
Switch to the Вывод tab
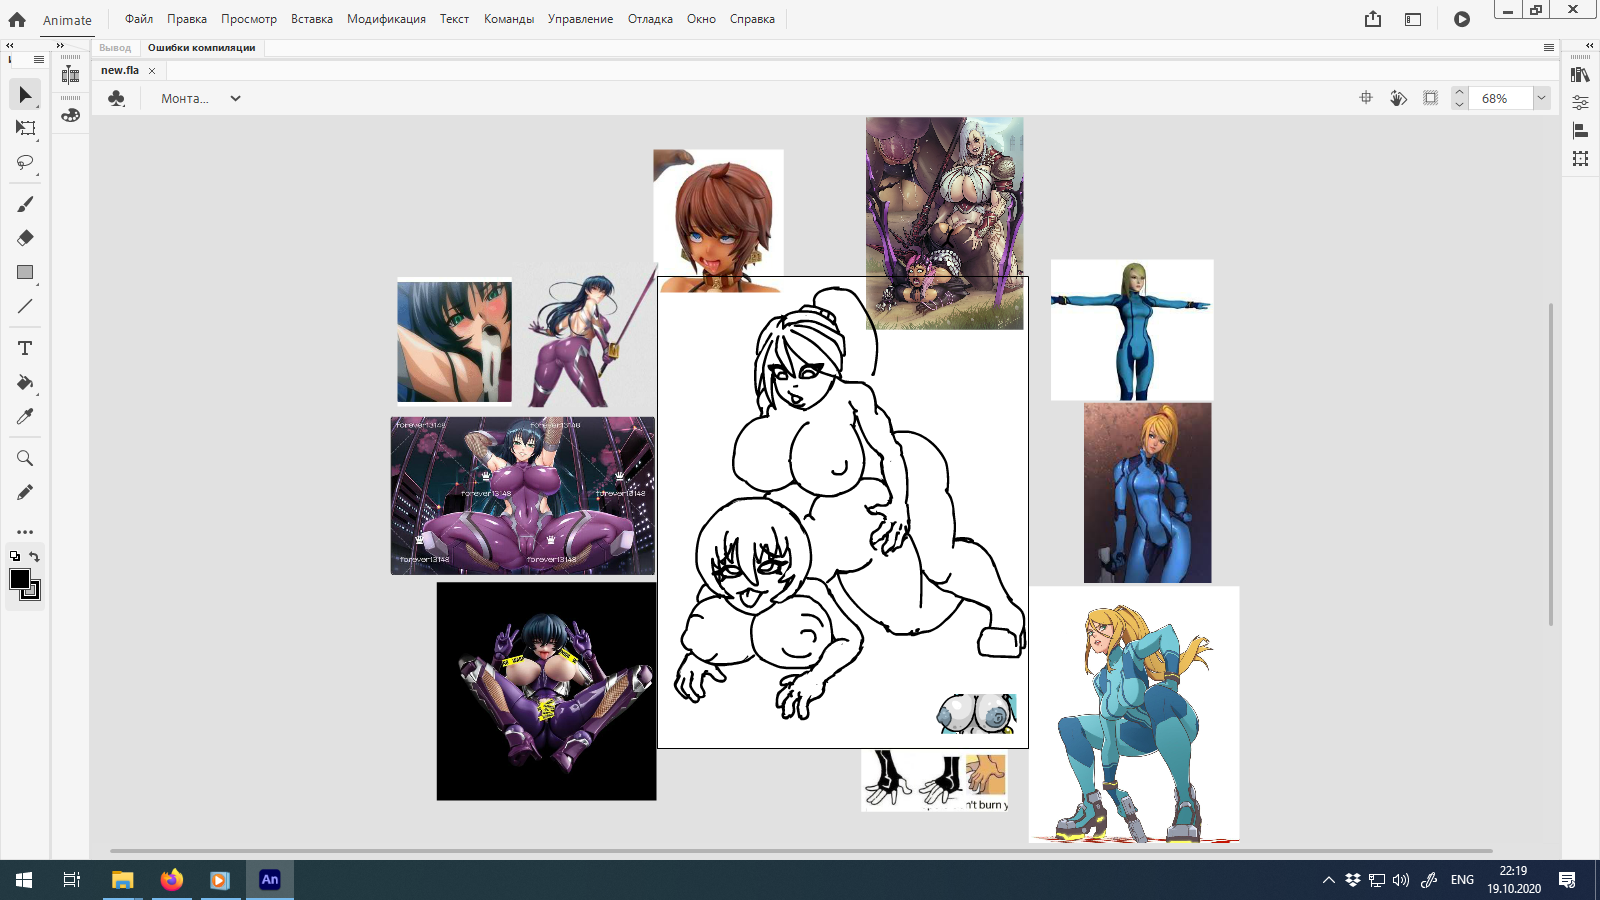pos(115,47)
